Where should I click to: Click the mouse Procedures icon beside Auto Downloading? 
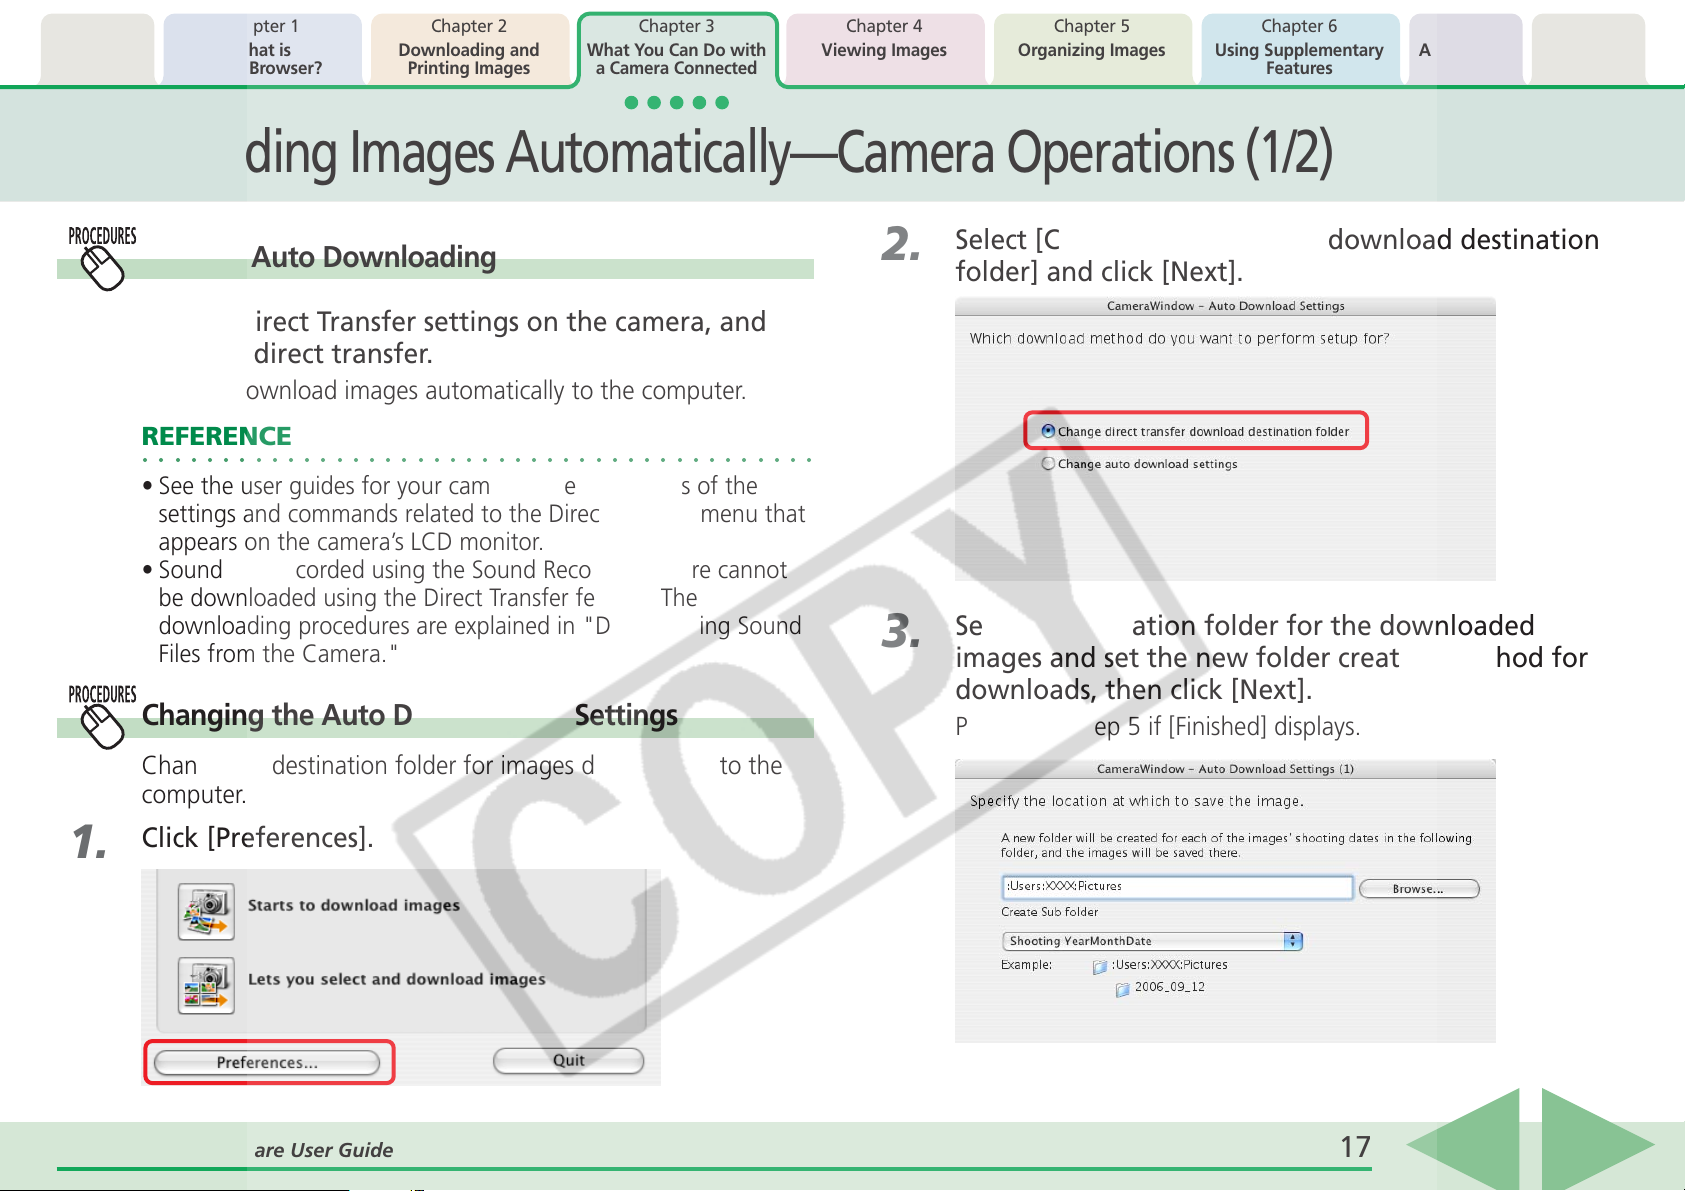pyautogui.click(x=102, y=259)
